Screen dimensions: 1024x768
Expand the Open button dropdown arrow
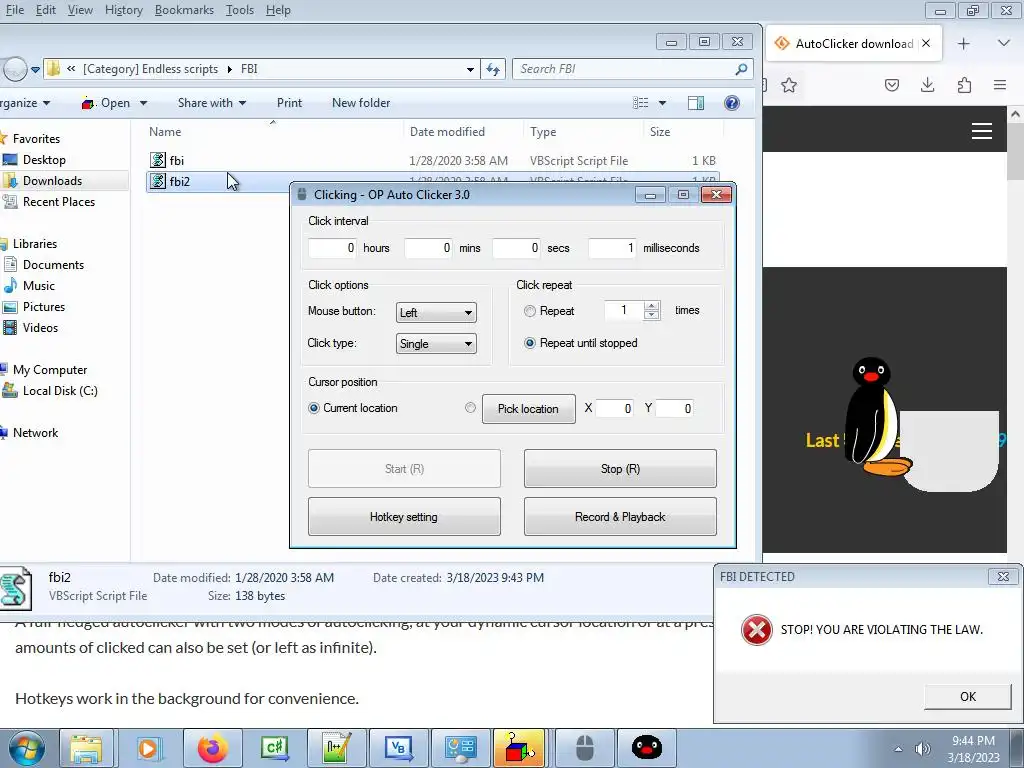(143, 103)
